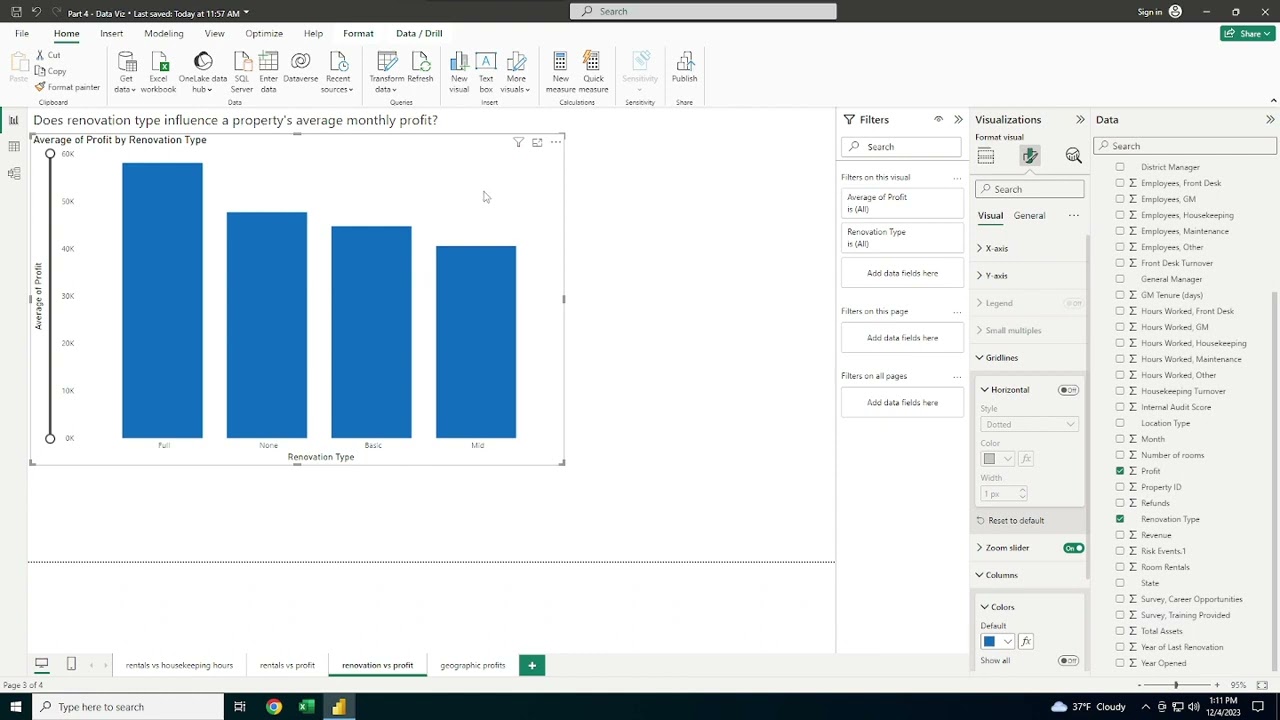Check the Month field
This screenshot has width=1280, height=720.
[x=1120, y=439]
